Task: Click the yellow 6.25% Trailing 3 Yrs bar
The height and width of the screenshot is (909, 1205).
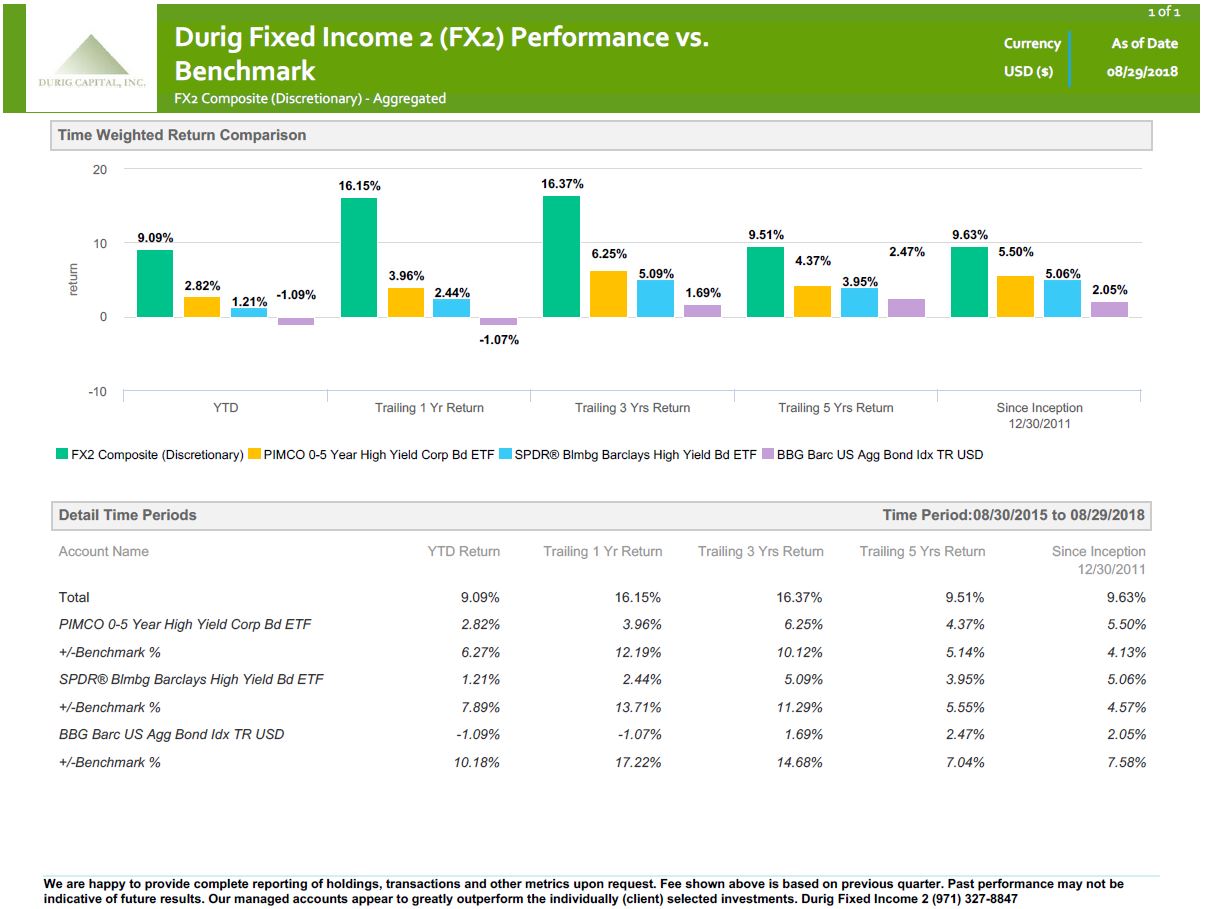Action: (609, 295)
